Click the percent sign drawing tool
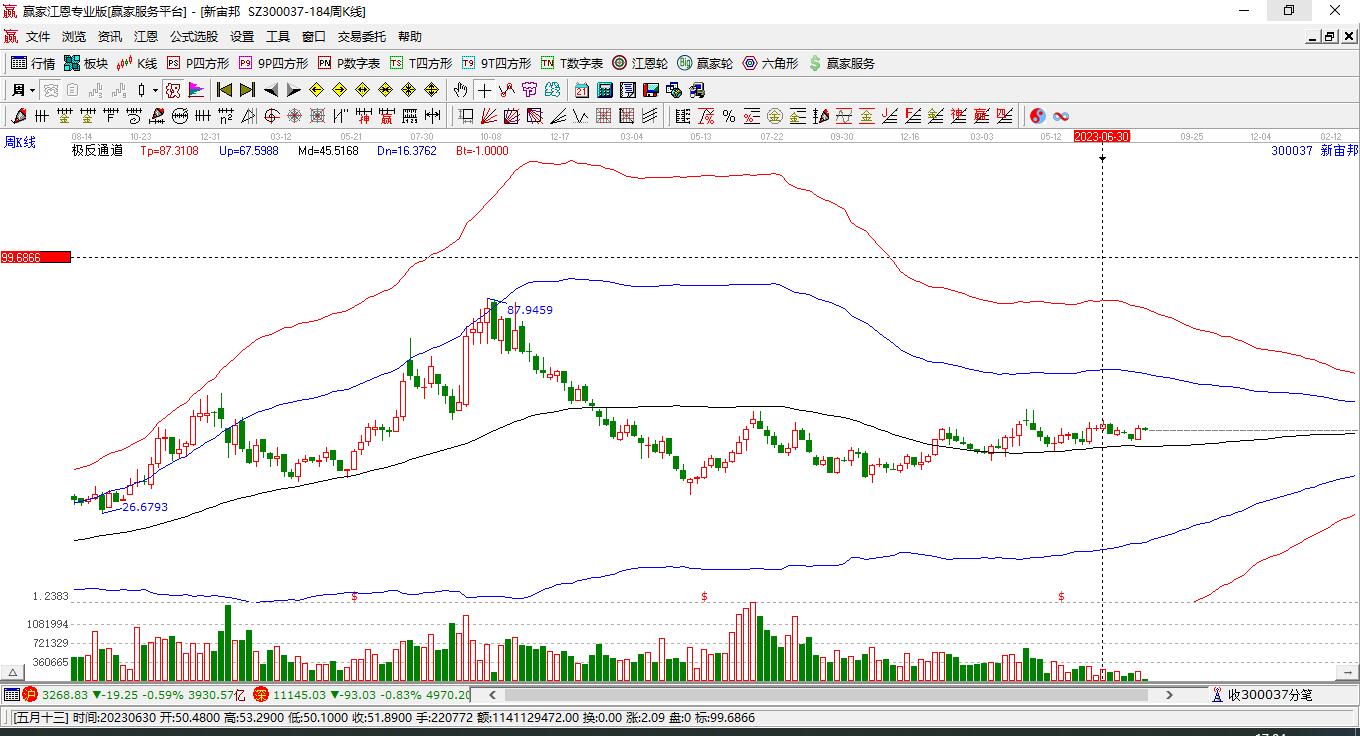The width and height of the screenshot is (1360, 736). pyautogui.click(x=729, y=116)
